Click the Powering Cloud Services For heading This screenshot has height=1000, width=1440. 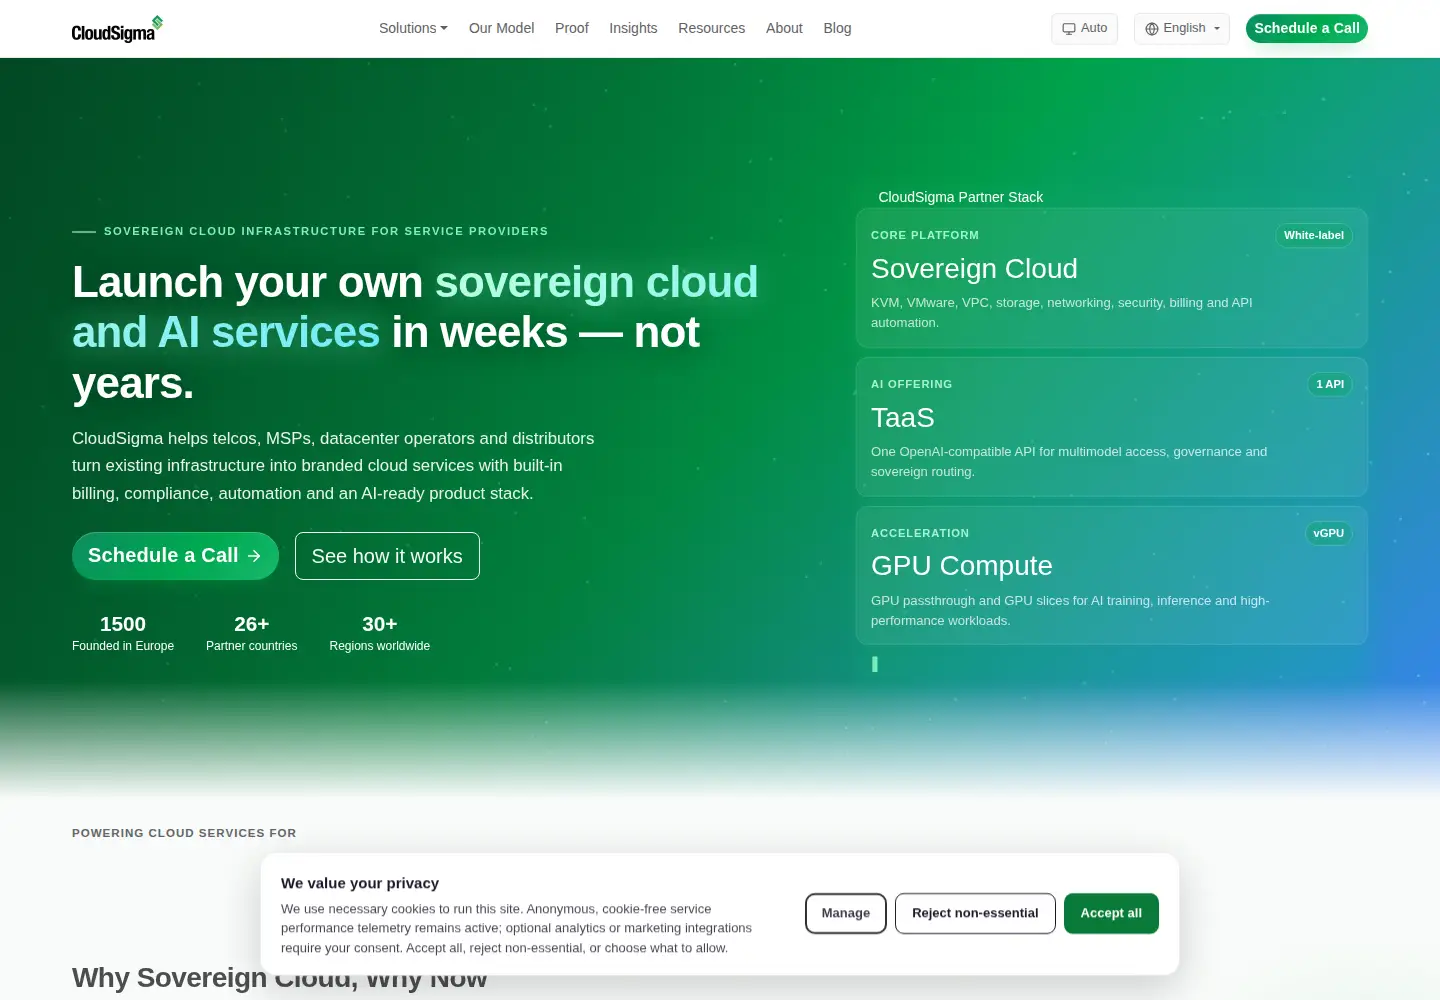(184, 833)
